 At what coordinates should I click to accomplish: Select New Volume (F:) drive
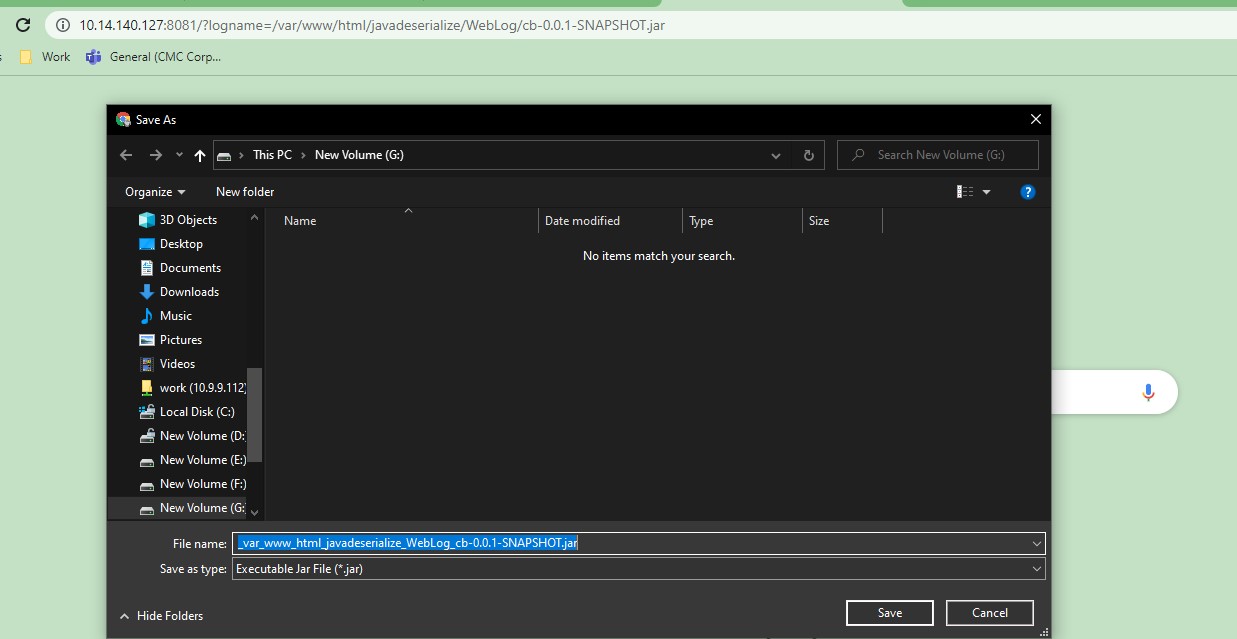point(192,484)
